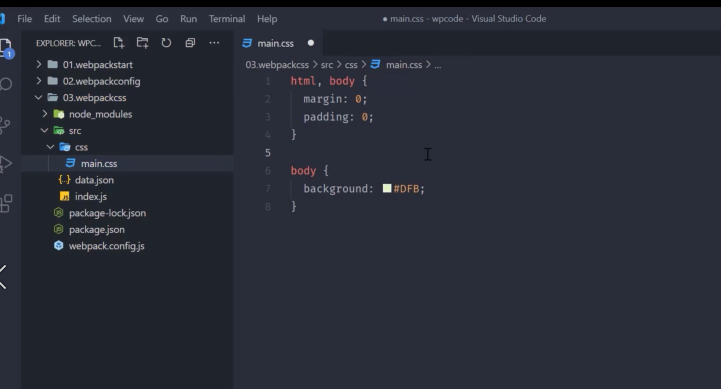Expand the 02.webpackconfig folder chevron
Viewport: 721px width, 389px height.
[x=39, y=81]
